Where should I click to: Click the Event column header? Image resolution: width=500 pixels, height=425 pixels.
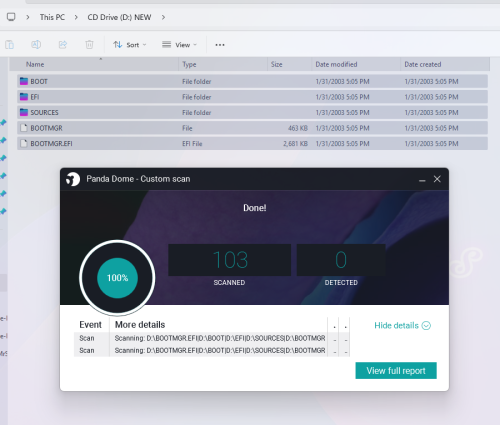[x=90, y=325]
